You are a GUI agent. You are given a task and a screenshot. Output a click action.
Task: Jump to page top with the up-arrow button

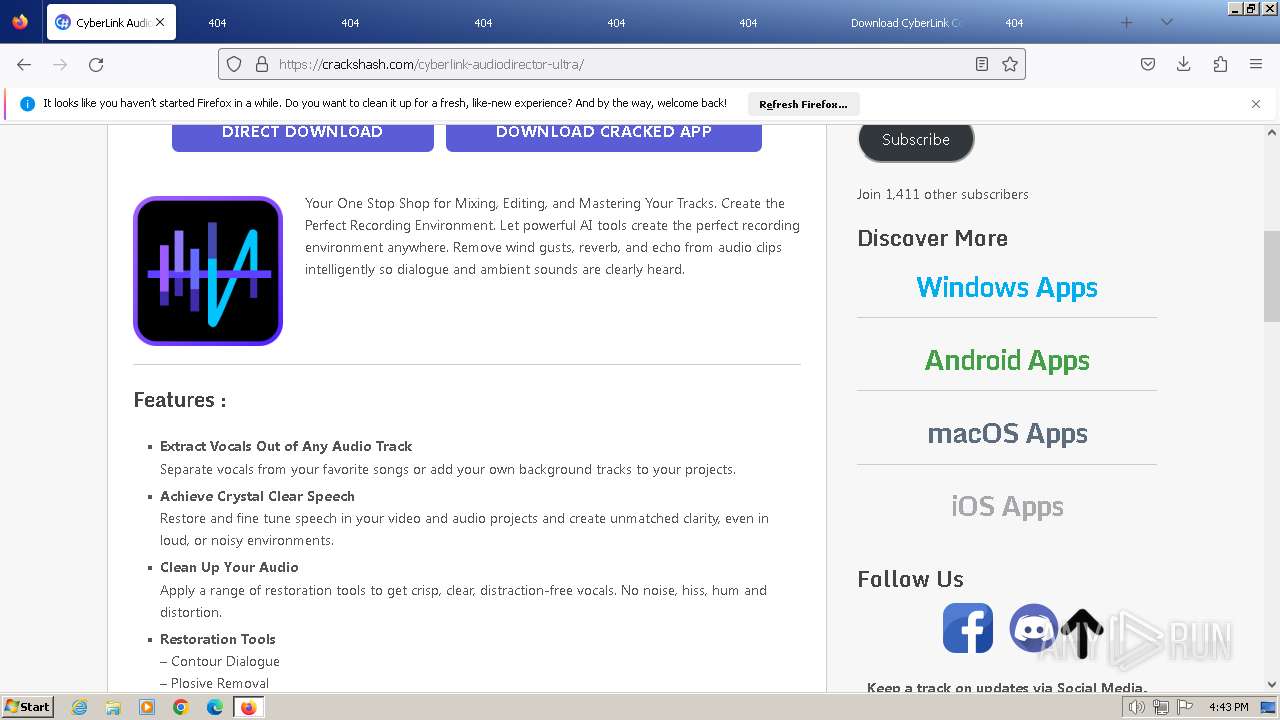point(1082,634)
